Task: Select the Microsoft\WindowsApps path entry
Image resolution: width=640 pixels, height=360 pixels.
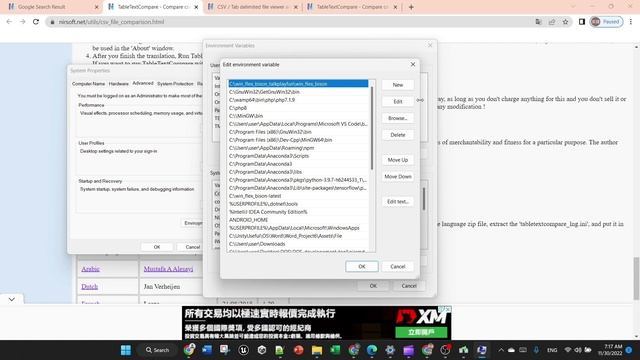Action: (298, 228)
